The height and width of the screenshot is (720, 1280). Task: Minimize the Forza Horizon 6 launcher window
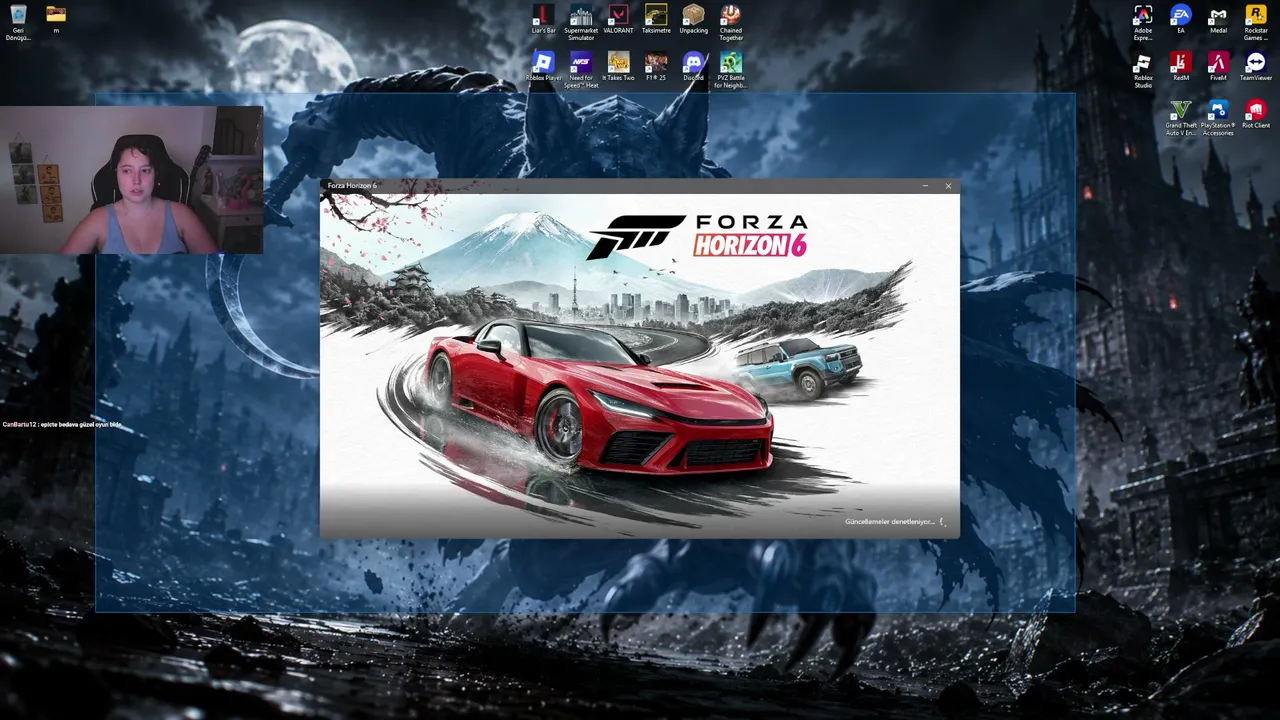click(925, 186)
